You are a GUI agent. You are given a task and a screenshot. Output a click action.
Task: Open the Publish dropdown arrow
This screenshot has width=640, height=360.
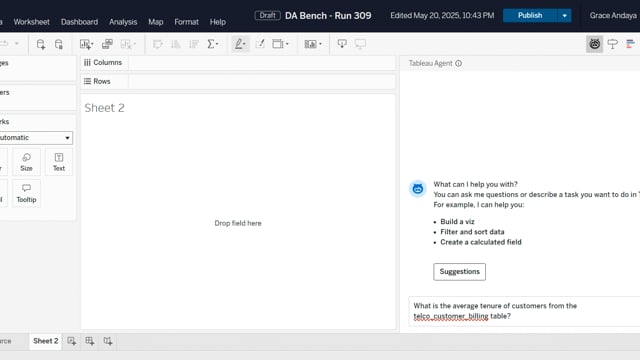[564, 16]
